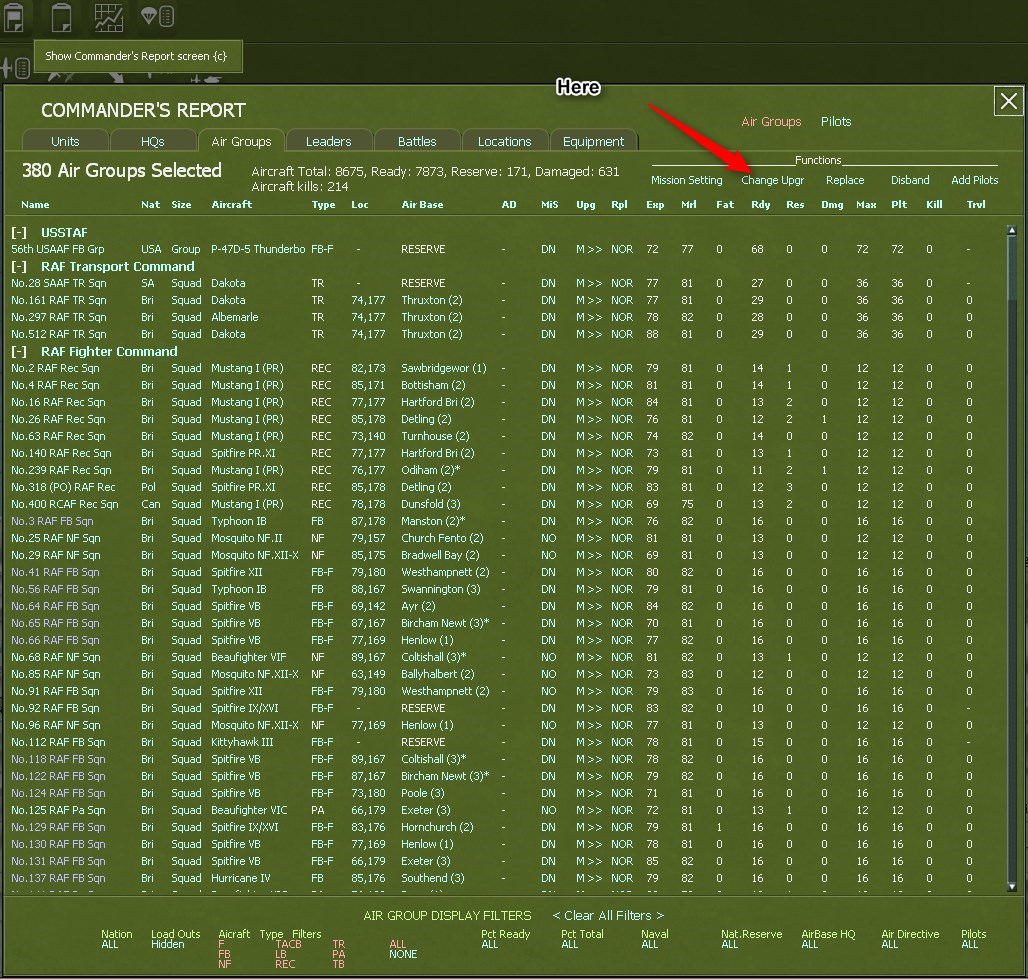Toggle the LB aircraft type filter

pos(281,954)
